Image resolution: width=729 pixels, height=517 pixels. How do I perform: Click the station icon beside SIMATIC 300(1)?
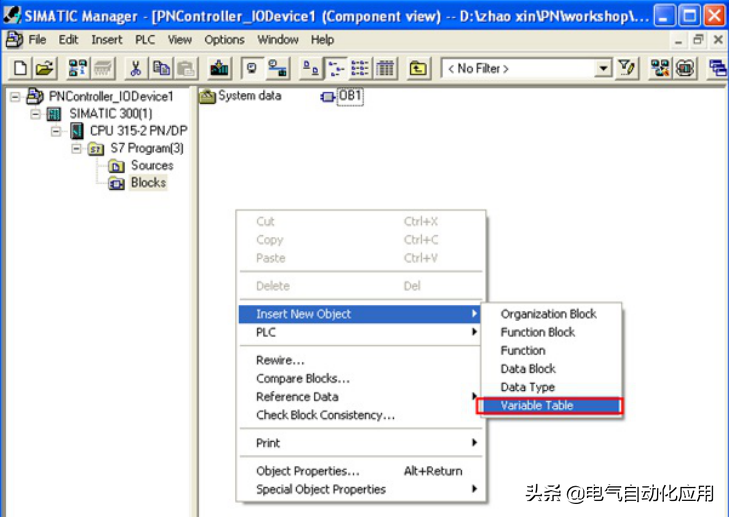54,114
